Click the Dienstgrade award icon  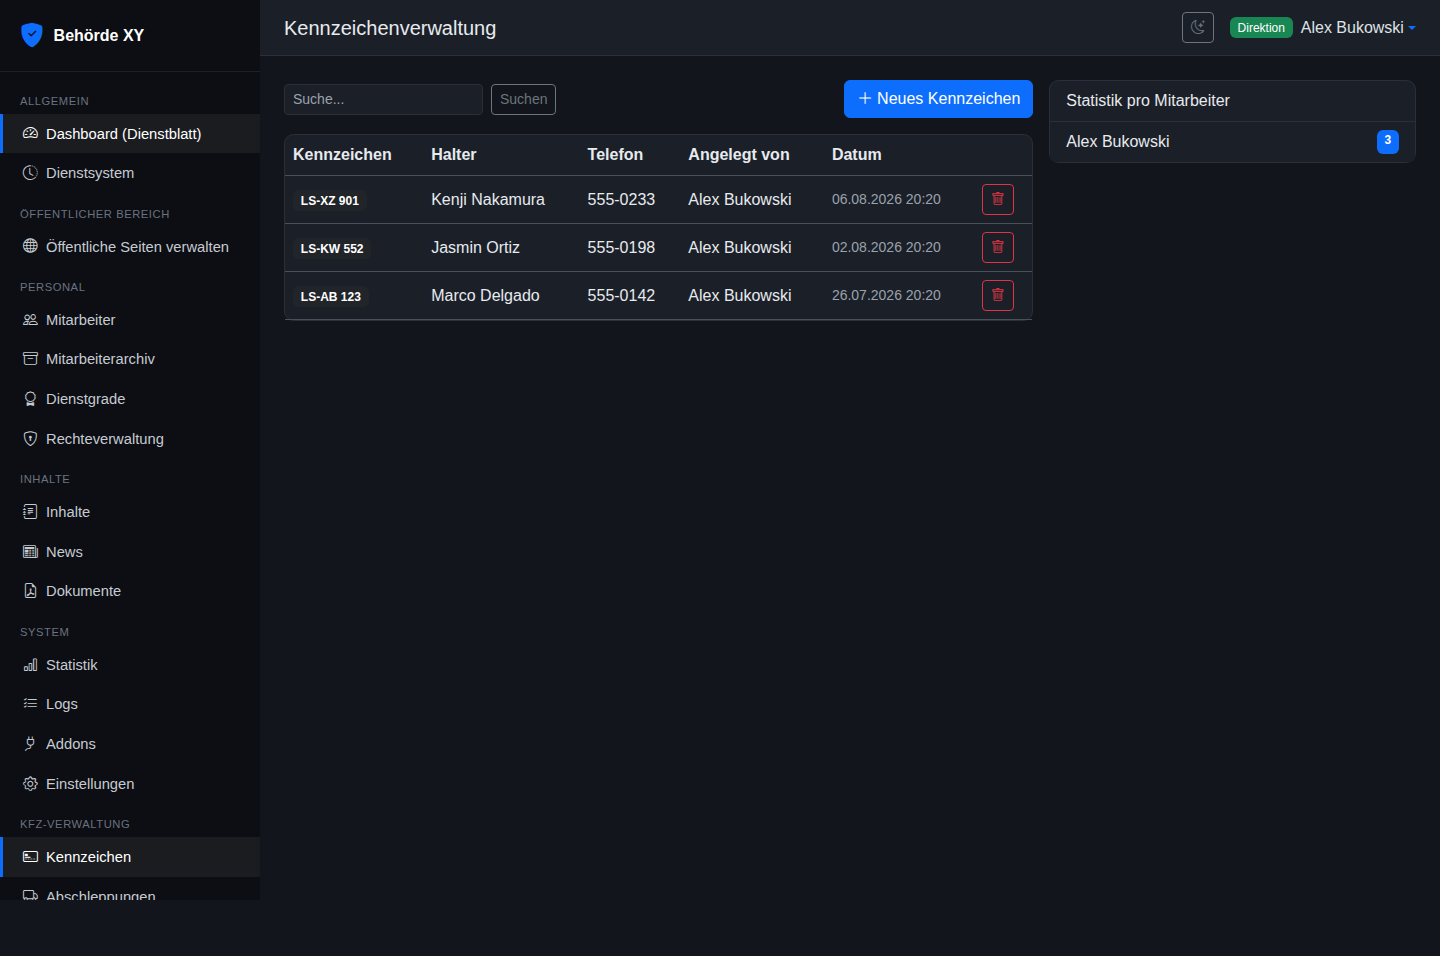click(x=30, y=399)
